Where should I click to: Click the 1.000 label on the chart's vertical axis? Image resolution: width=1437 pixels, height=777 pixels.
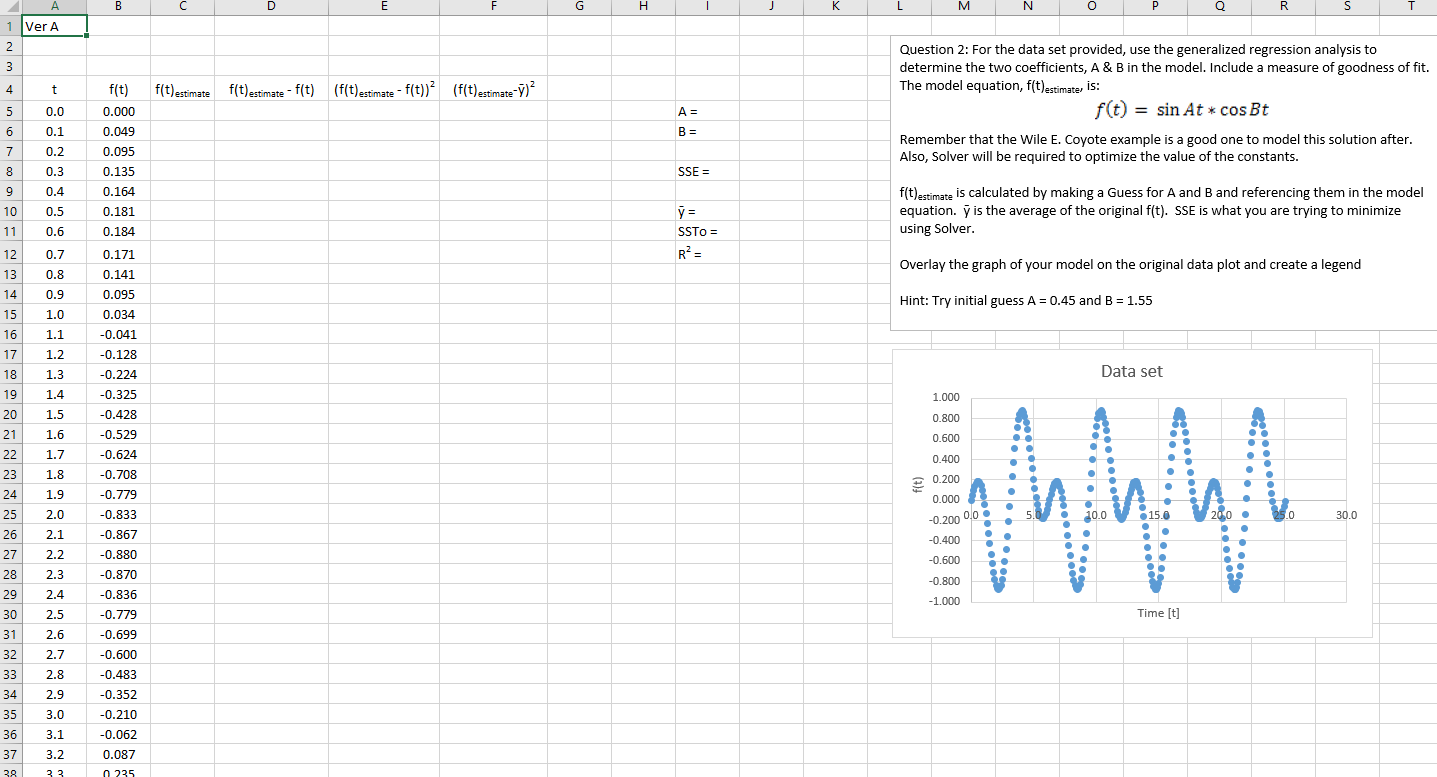click(x=946, y=398)
